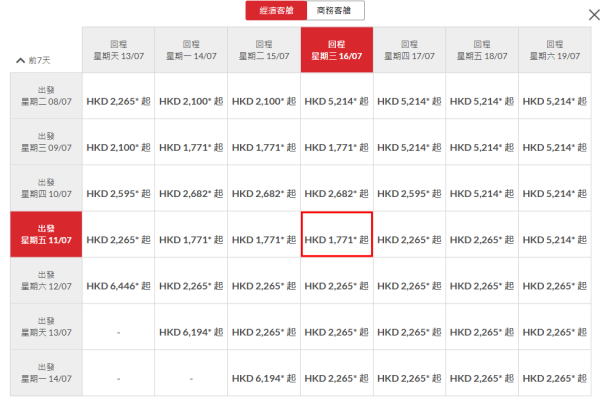This screenshot has width=600, height=399.
Task: Close the fare calendar with the X icon
Action: [x=594, y=15]
